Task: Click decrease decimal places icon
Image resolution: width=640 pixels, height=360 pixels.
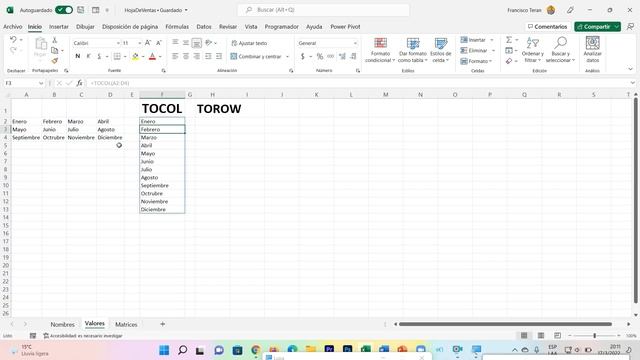Action: pos(353,56)
